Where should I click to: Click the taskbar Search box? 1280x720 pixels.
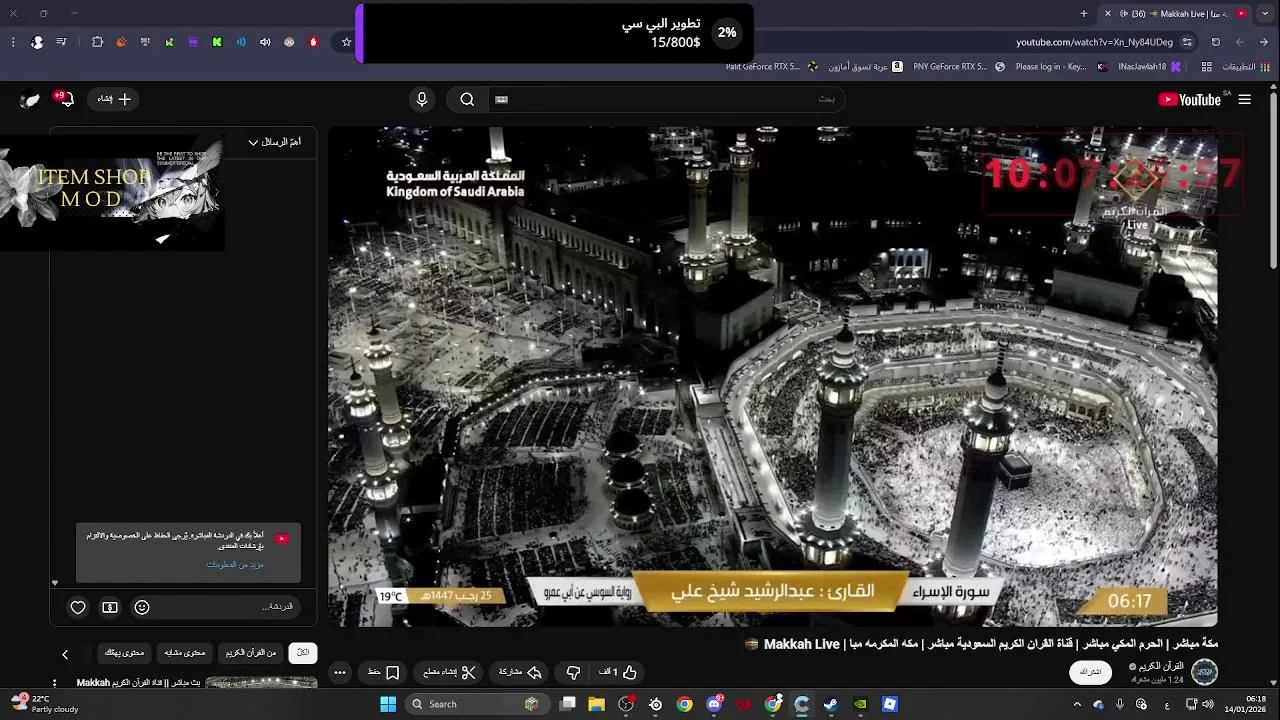click(476, 704)
